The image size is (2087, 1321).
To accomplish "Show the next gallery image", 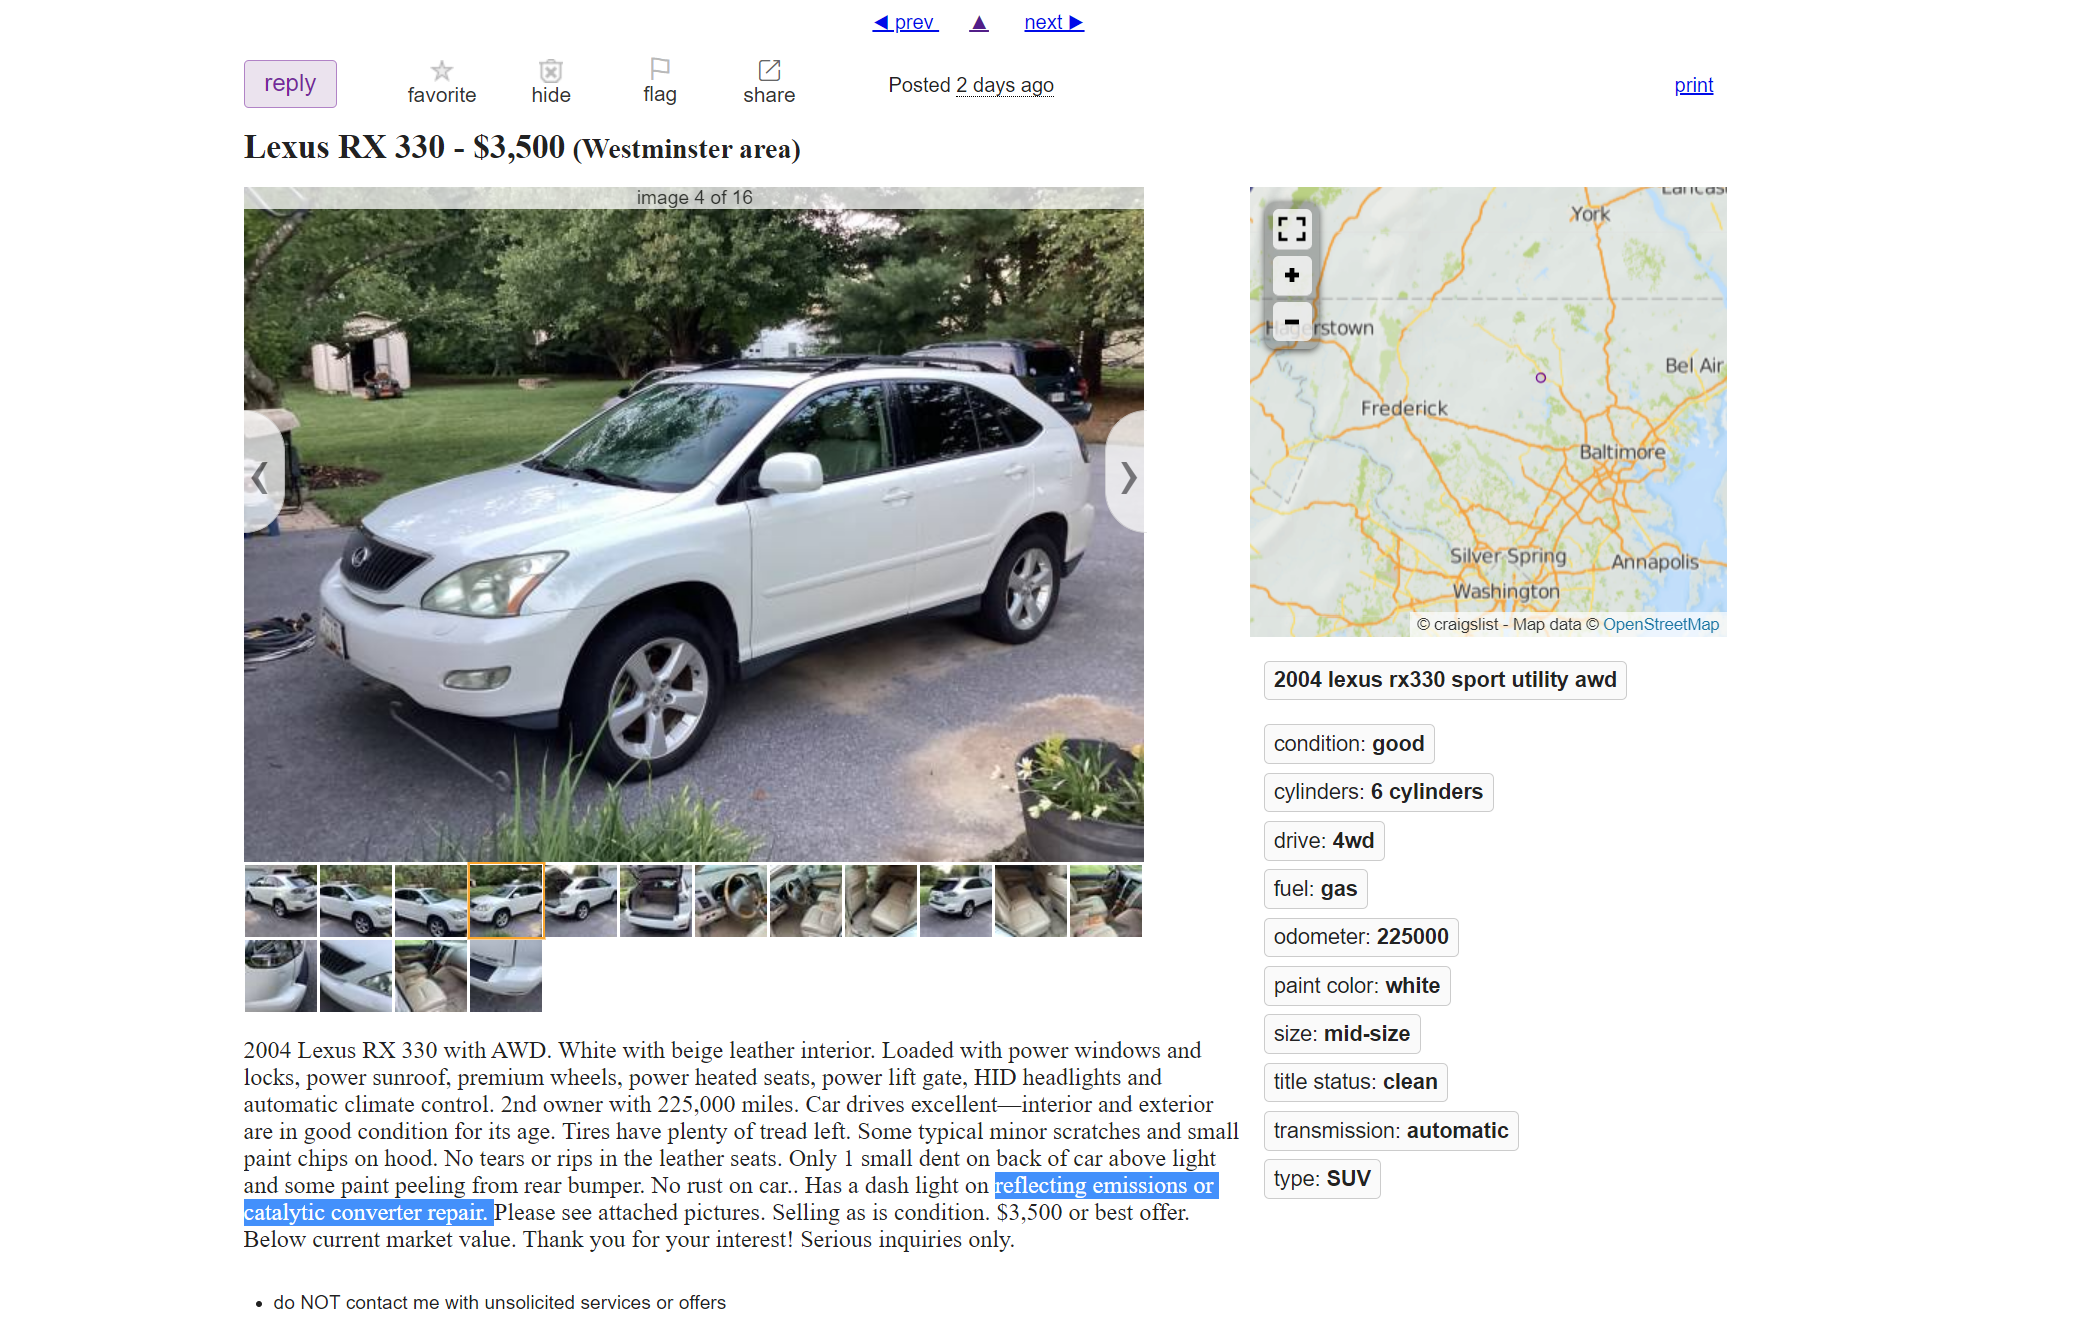I will tap(1126, 477).
